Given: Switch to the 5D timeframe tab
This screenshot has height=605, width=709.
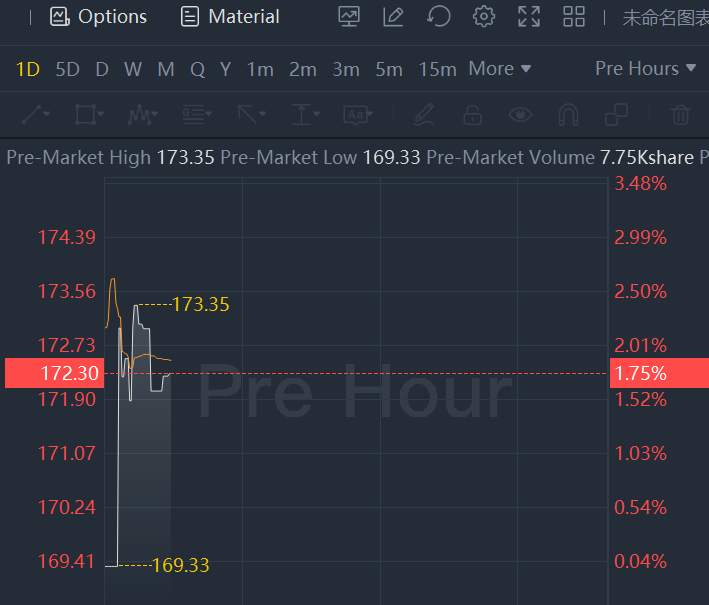Looking at the screenshot, I should coord(67,69).
